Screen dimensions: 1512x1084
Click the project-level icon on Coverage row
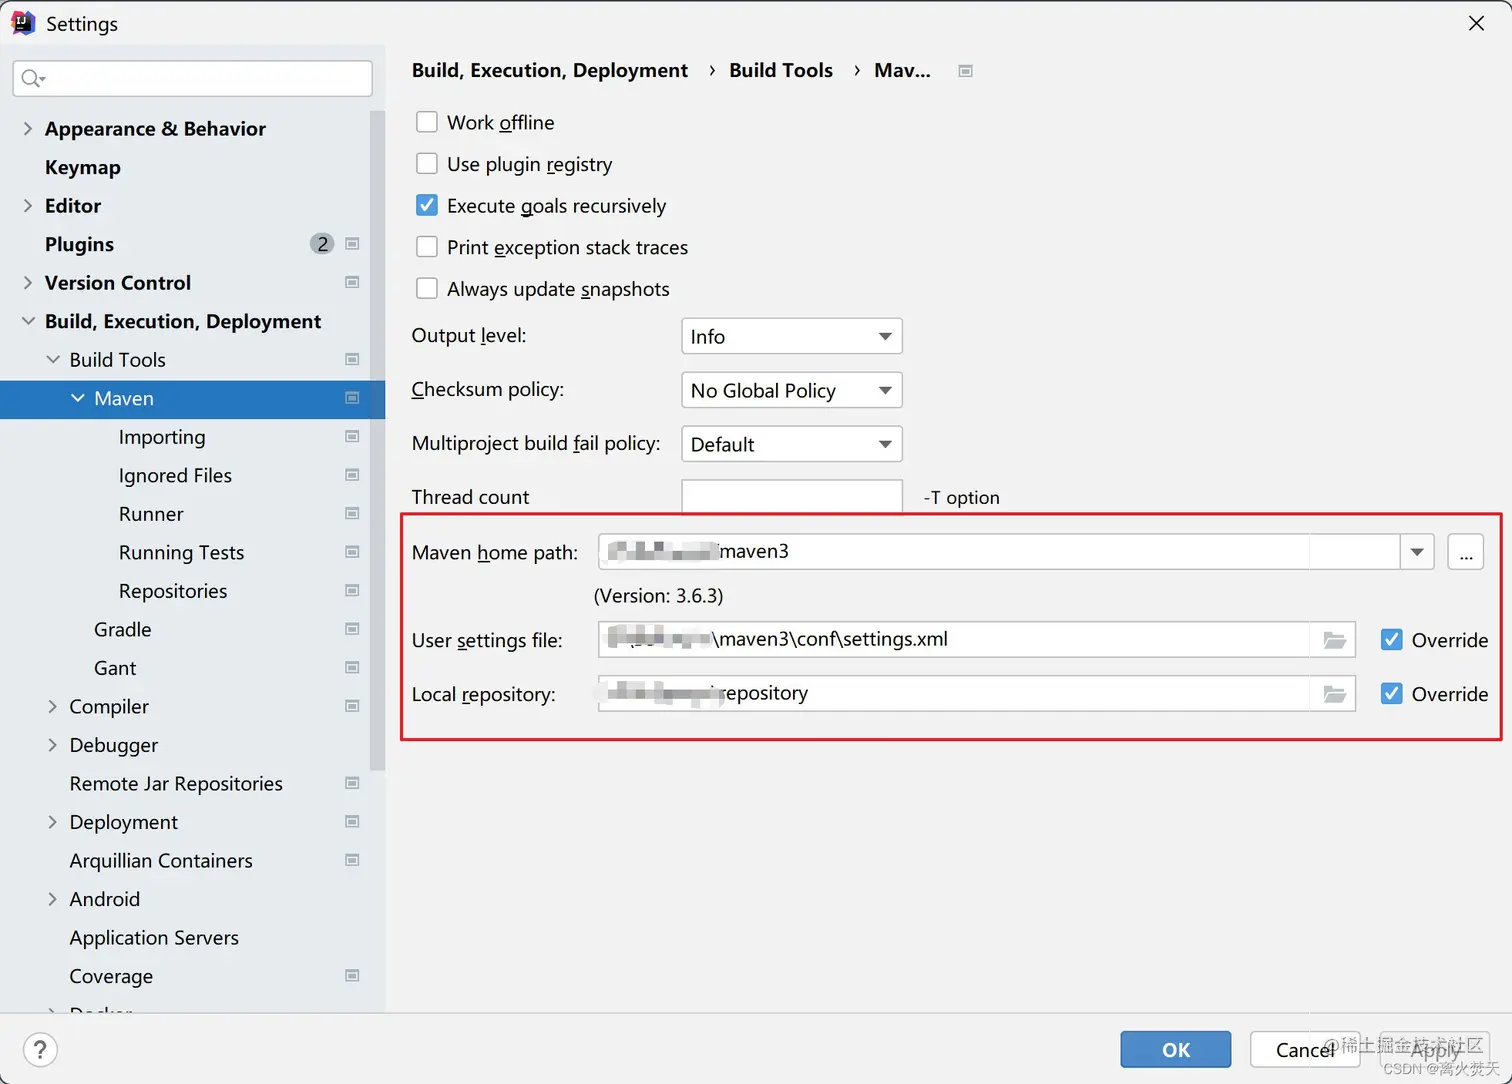click(x=352, y=976)
